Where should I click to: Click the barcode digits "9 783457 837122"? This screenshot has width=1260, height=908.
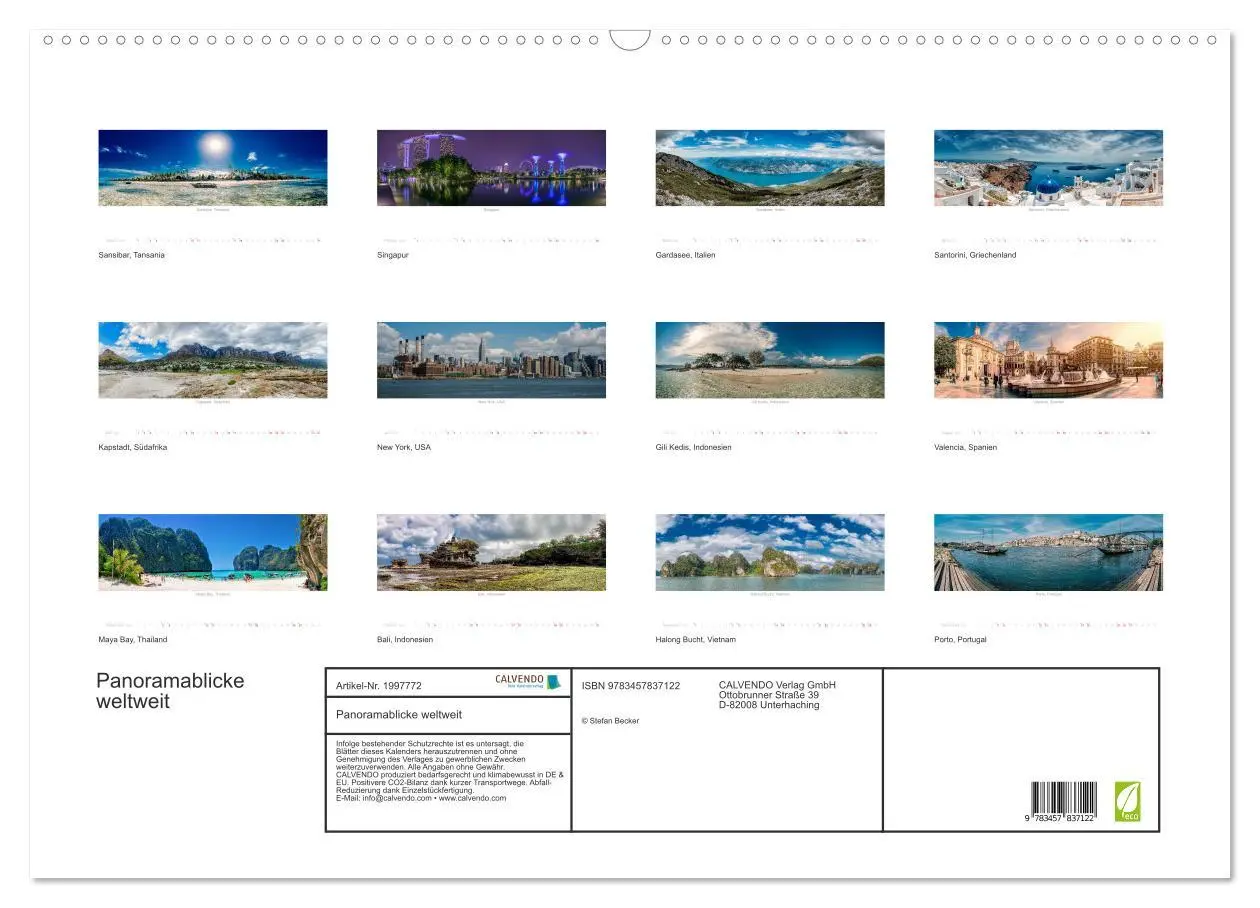pyautogui.click(x=1058, y=819)
